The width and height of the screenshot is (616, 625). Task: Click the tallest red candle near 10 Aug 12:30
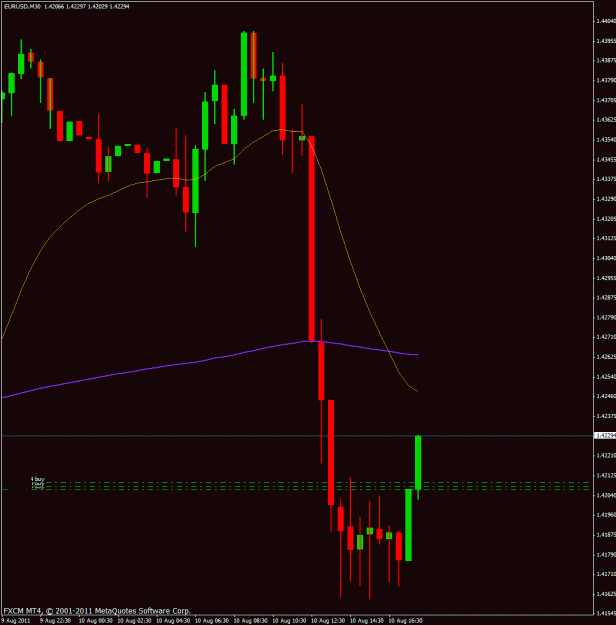[312, 238]
